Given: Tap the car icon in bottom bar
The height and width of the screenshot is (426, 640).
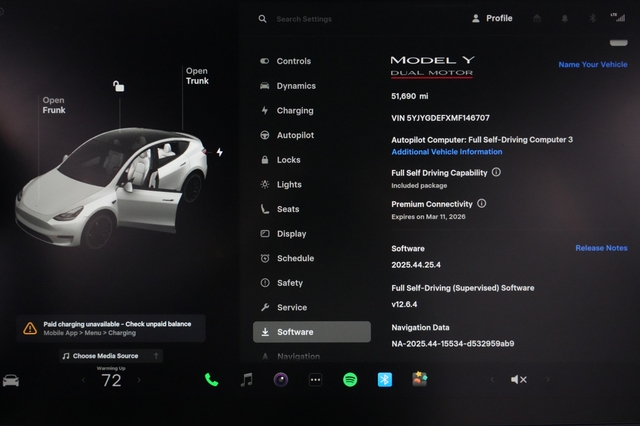Looking at the screenshot, I should pyautogui.click(x=11, y=381).
